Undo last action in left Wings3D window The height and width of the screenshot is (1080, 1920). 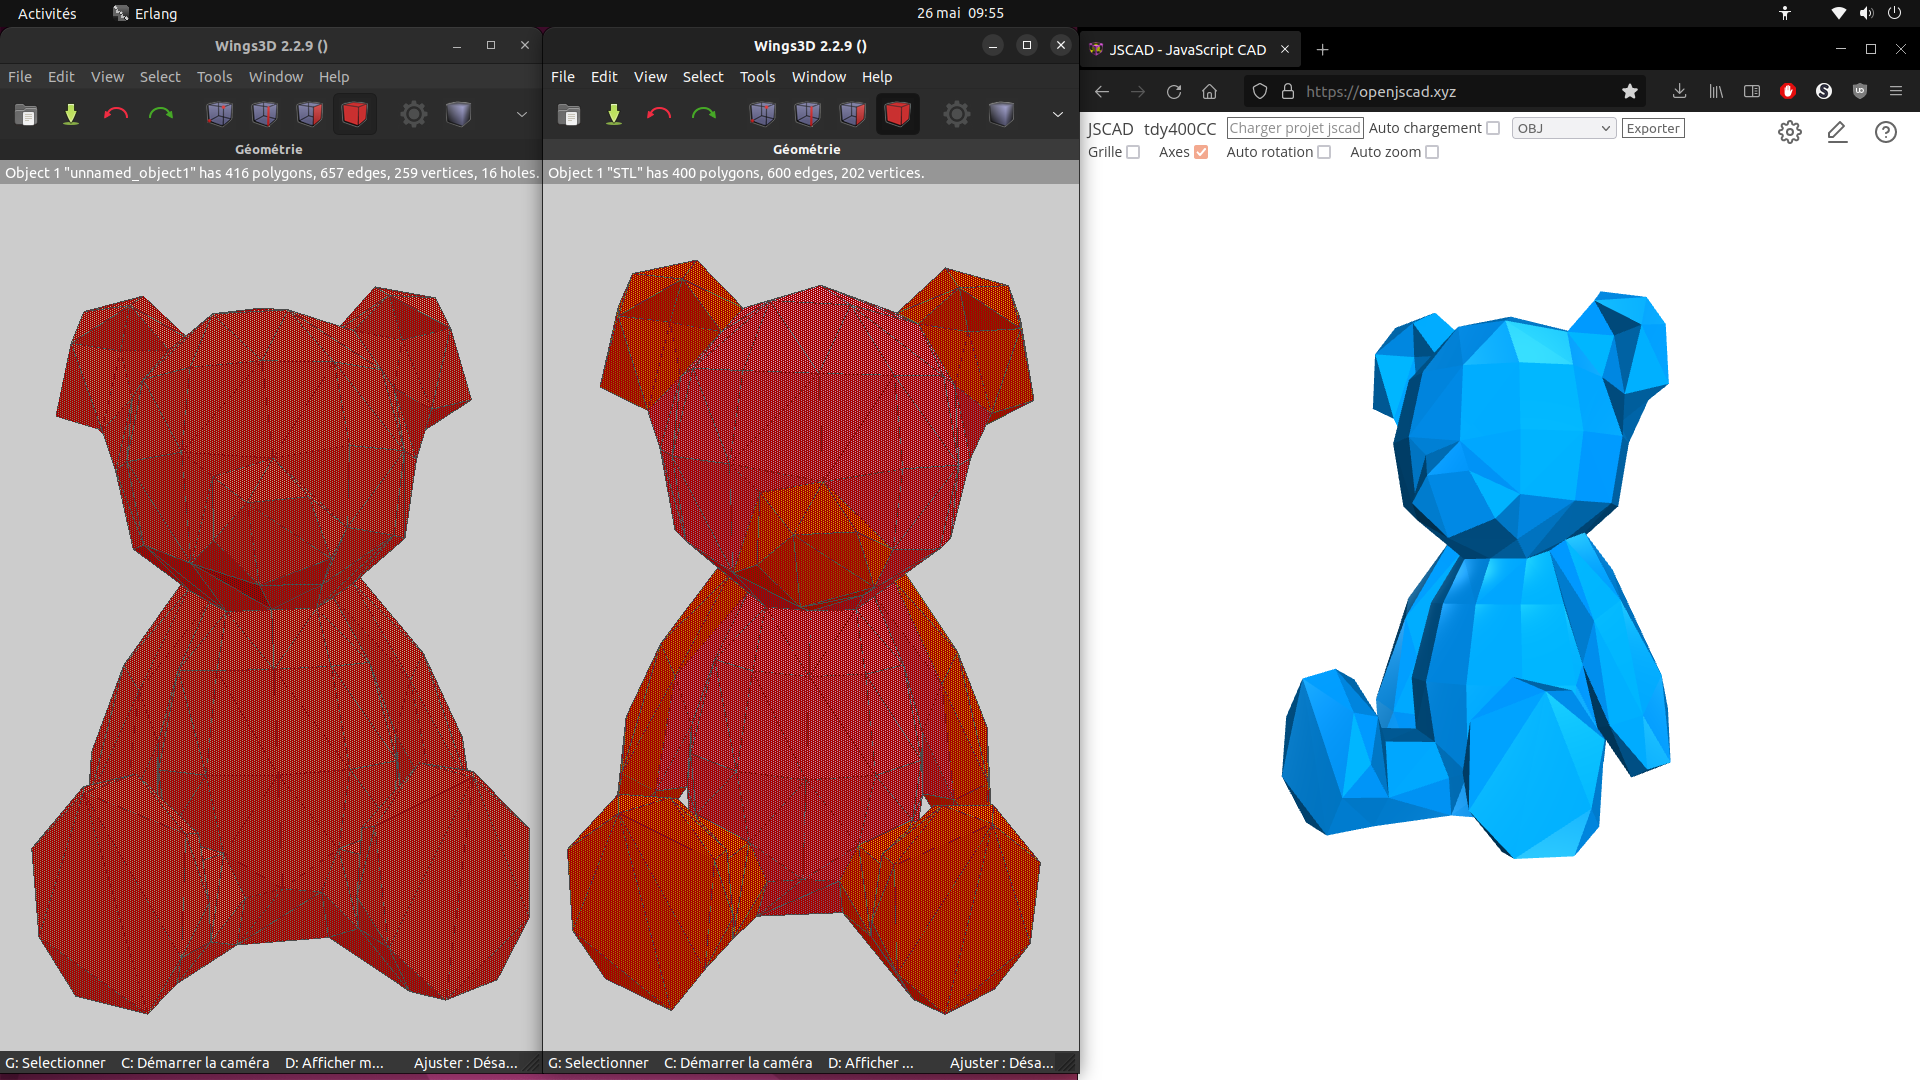tap(116, 114)
